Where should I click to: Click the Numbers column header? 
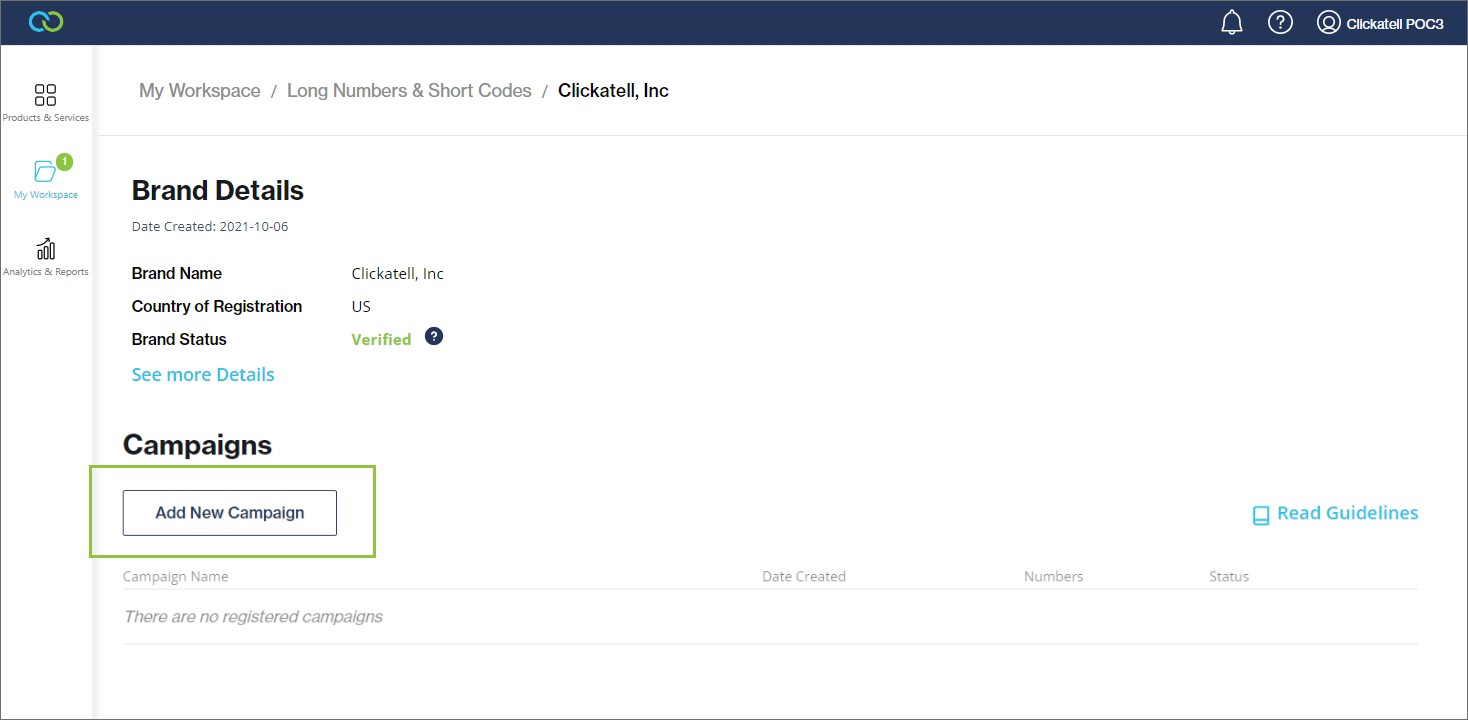coord(1053,576)
